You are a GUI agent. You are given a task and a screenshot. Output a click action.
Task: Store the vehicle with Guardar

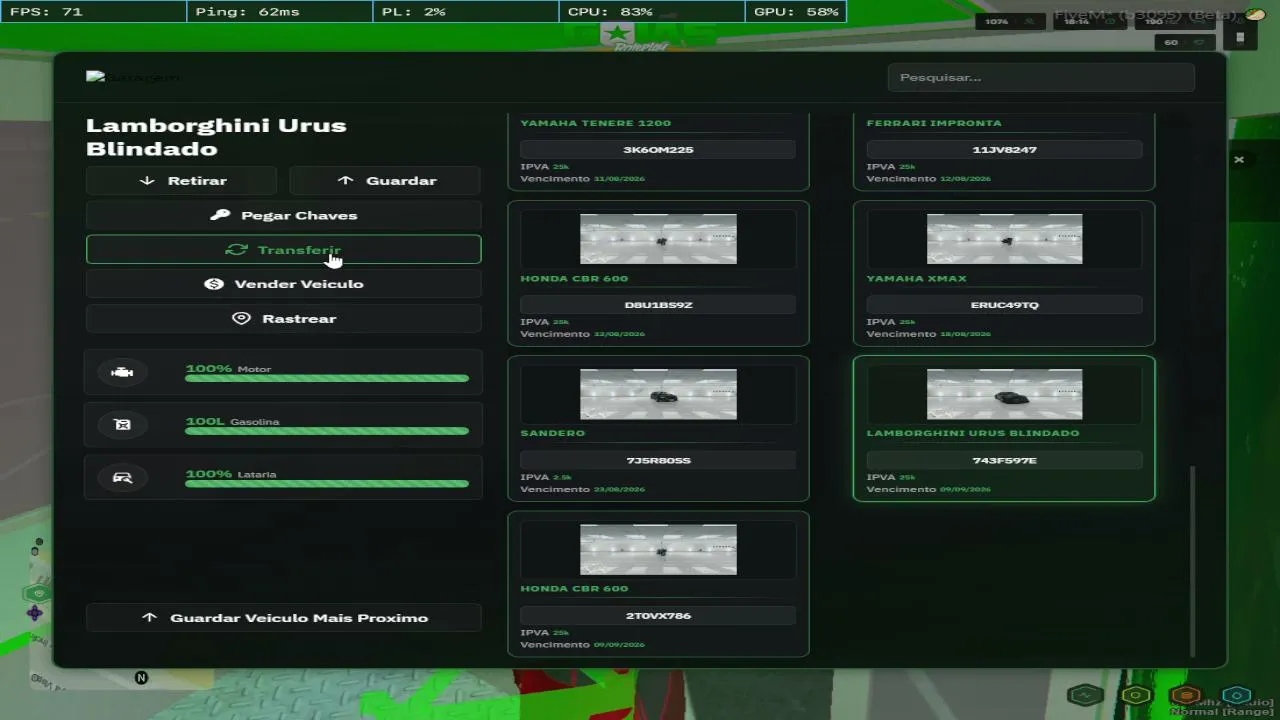[385, 181]
